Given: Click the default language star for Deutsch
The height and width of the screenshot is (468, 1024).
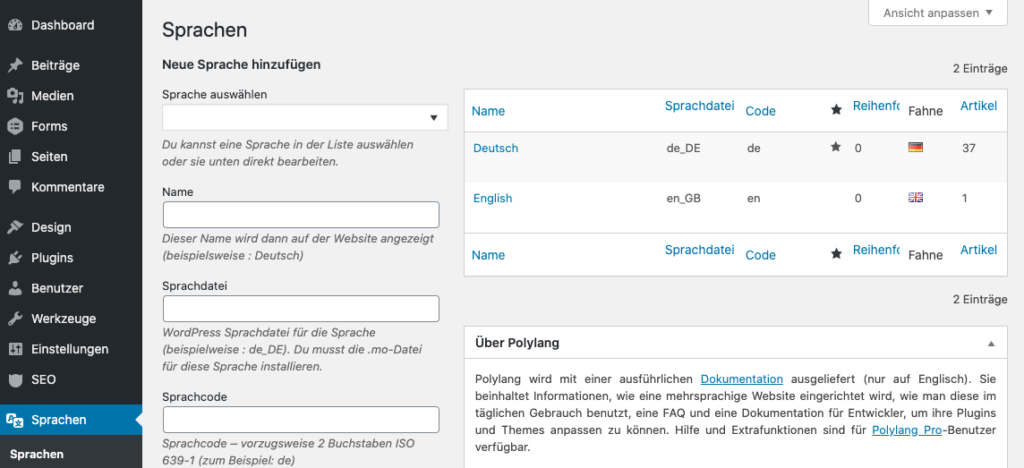Looking at the screenshot, I should coord(835,147).
